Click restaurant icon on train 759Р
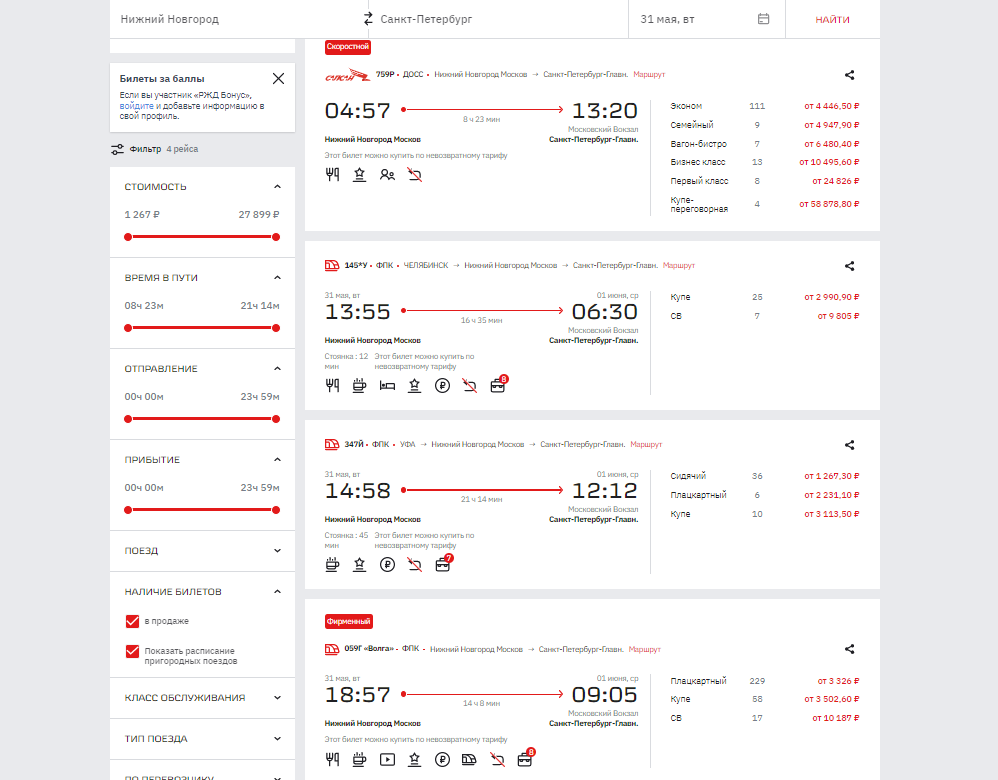 click(x=332, y=174)
